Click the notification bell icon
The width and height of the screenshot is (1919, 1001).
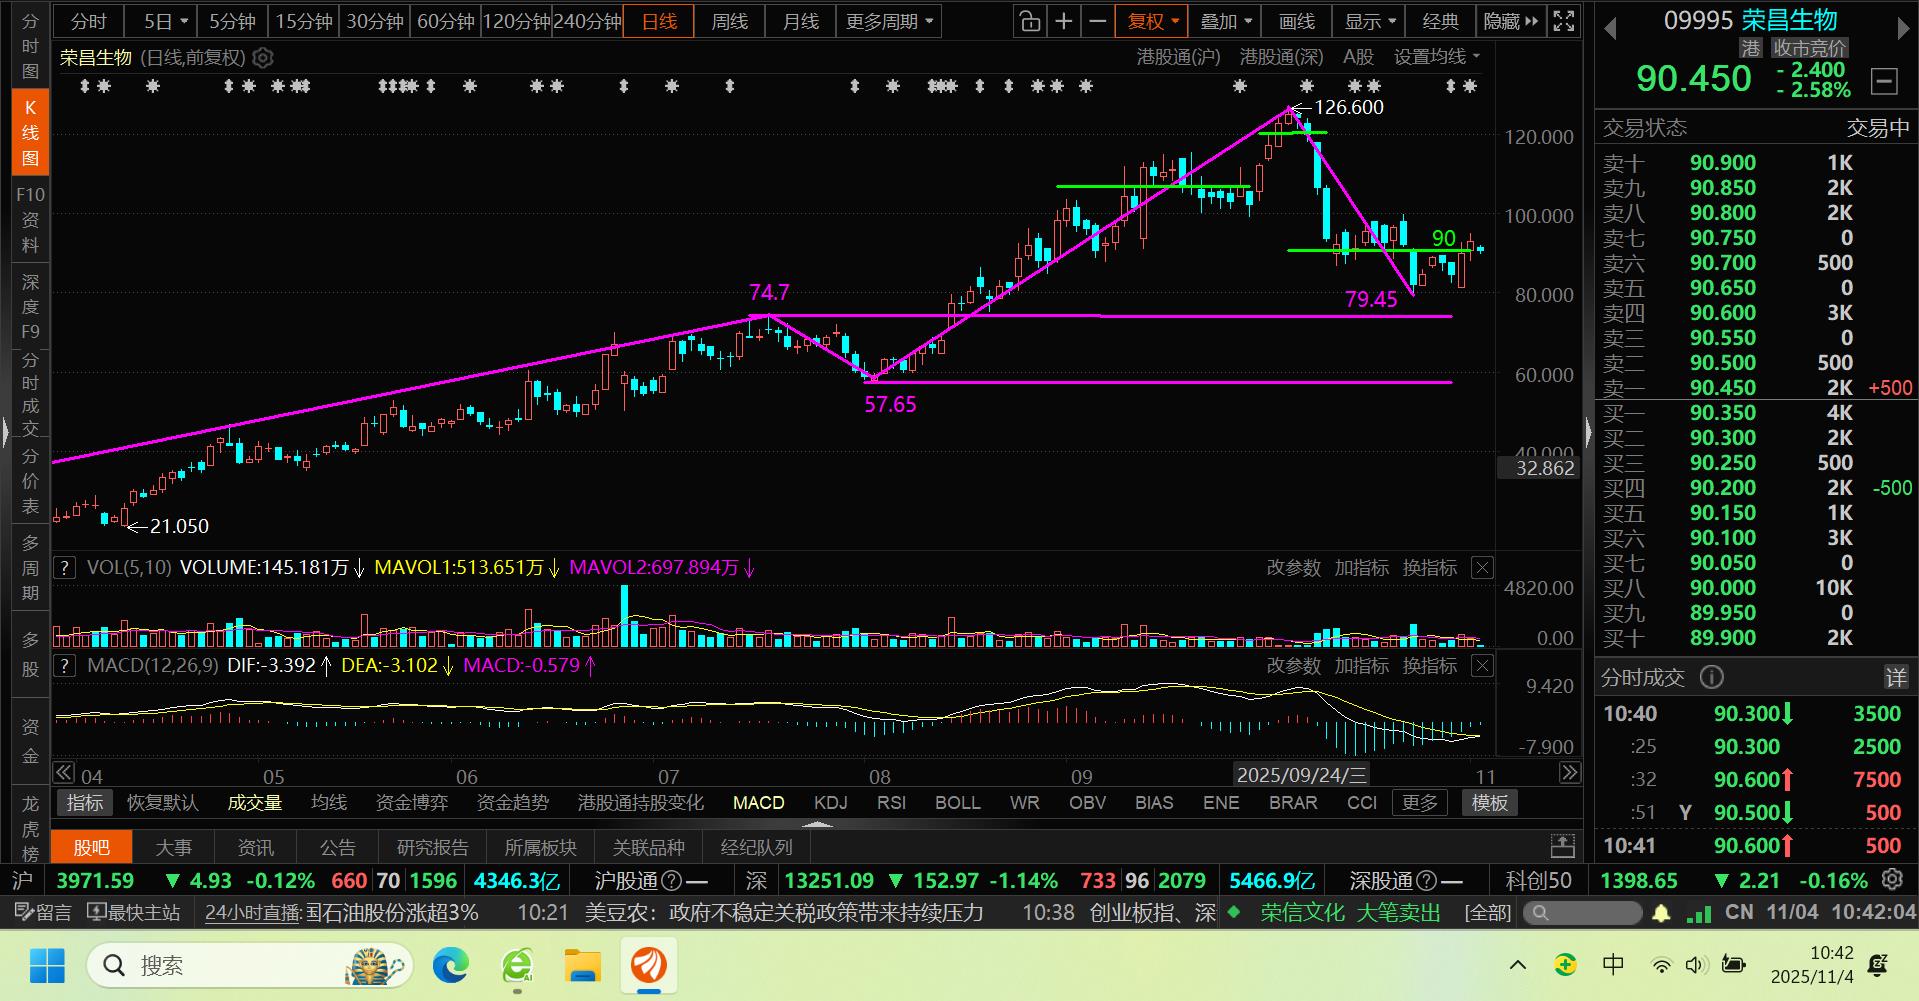(1661, 913)
